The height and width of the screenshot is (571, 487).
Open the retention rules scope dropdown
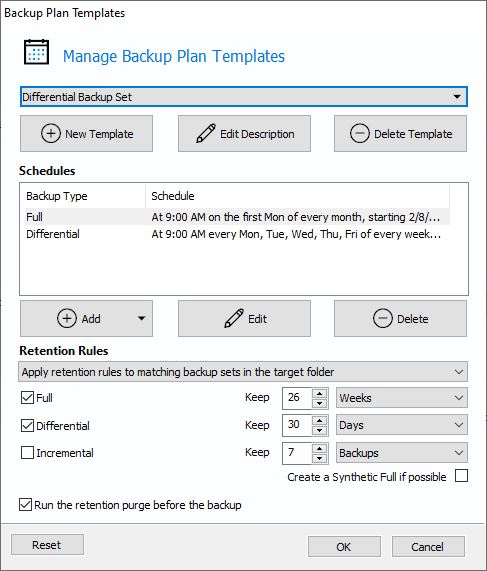pyautogui.click(x=243, y=372)
